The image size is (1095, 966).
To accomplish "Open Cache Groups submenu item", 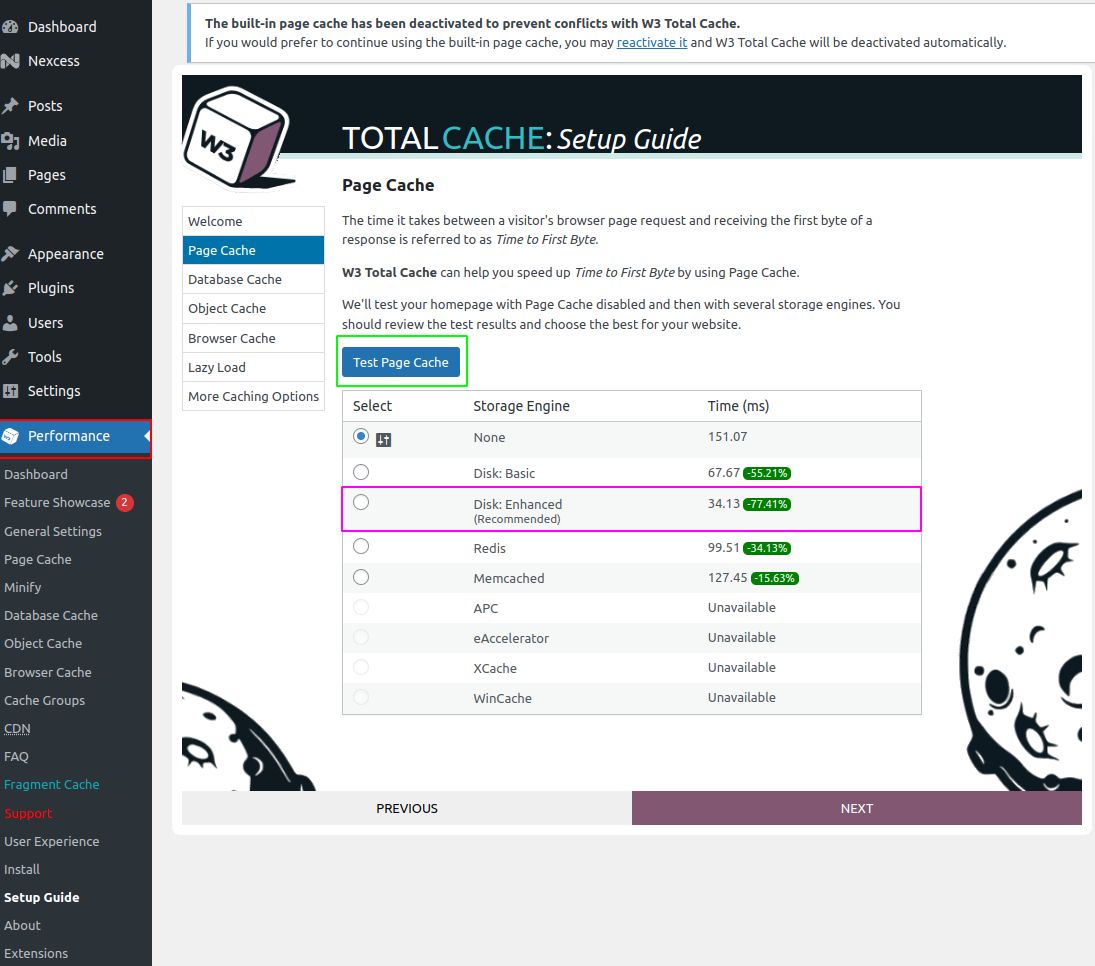I will (45, 700).
